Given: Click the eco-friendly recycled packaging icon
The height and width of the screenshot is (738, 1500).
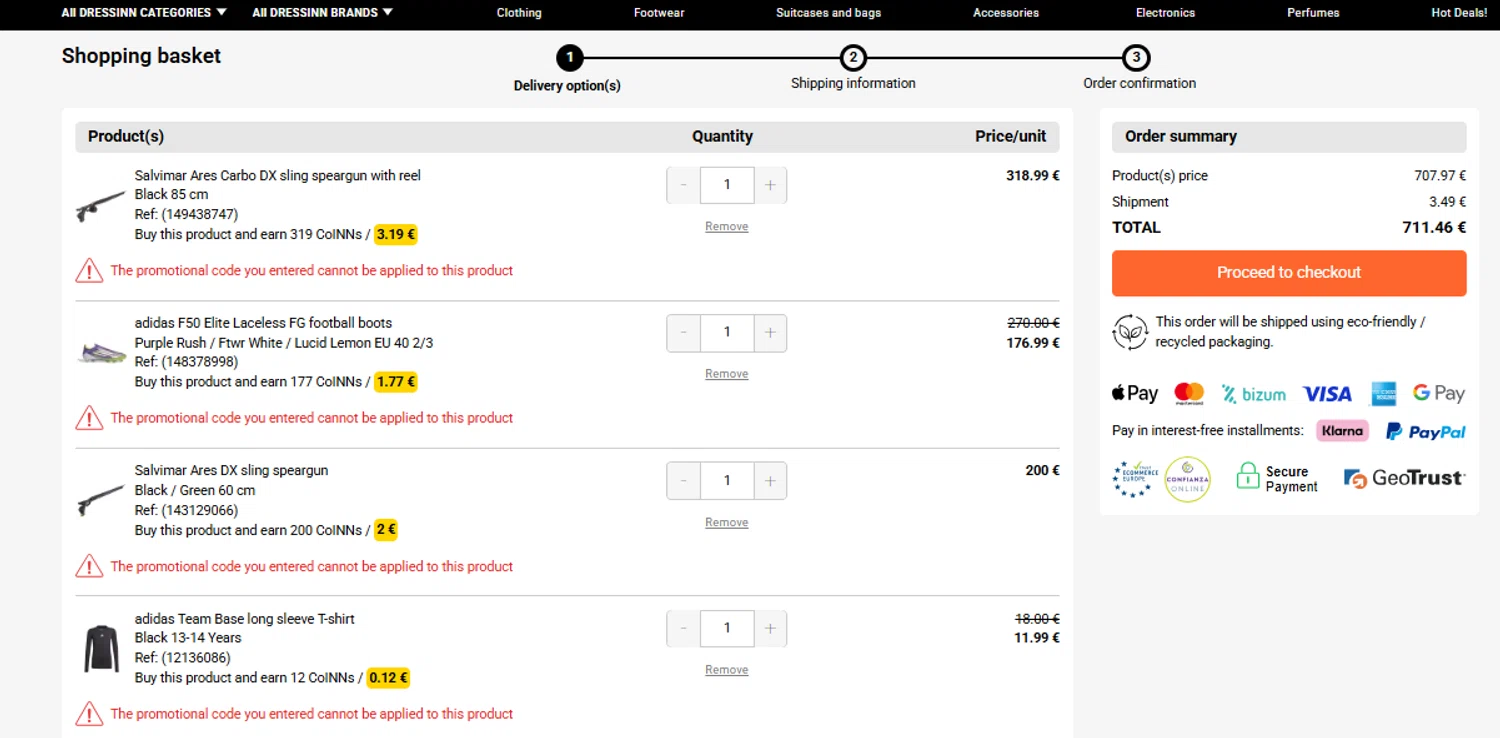Looking at the screenshot, I should 1130,331.
